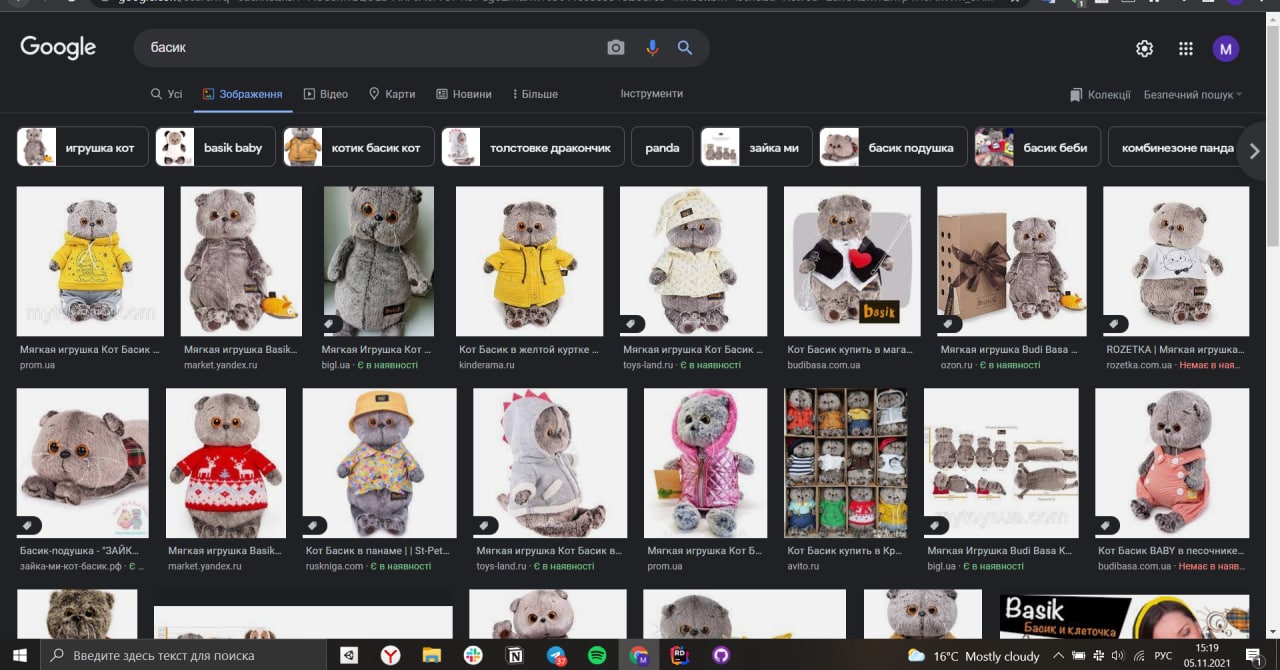Click the Windows taskbar search box

tap(183, 656)
